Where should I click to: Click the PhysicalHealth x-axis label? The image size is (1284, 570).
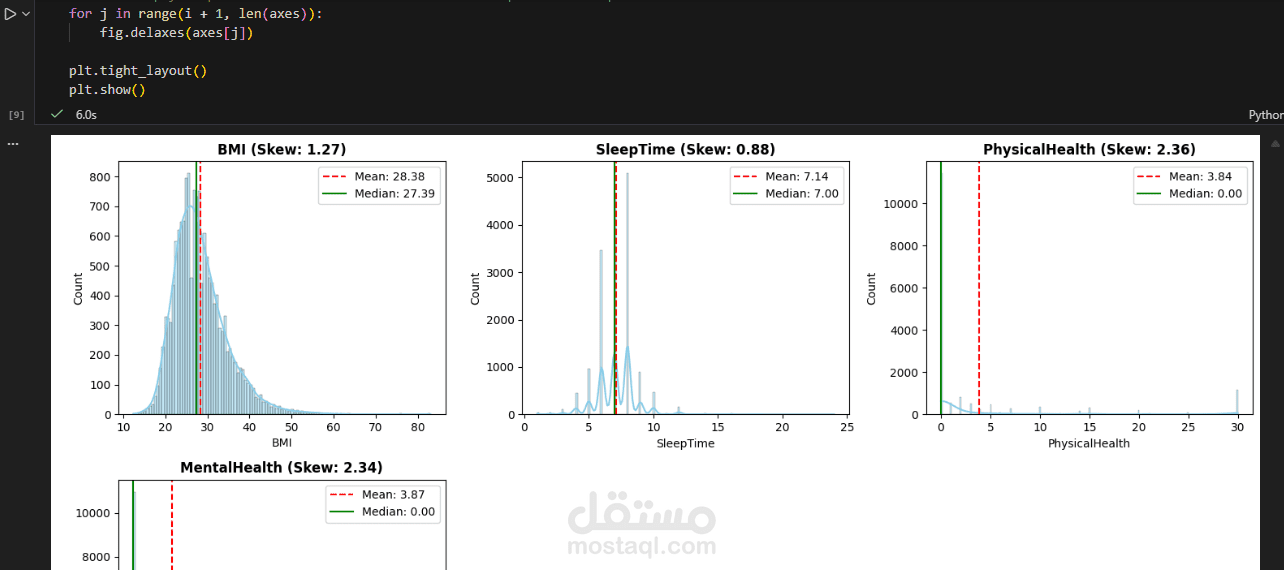tap(1089, 443)
